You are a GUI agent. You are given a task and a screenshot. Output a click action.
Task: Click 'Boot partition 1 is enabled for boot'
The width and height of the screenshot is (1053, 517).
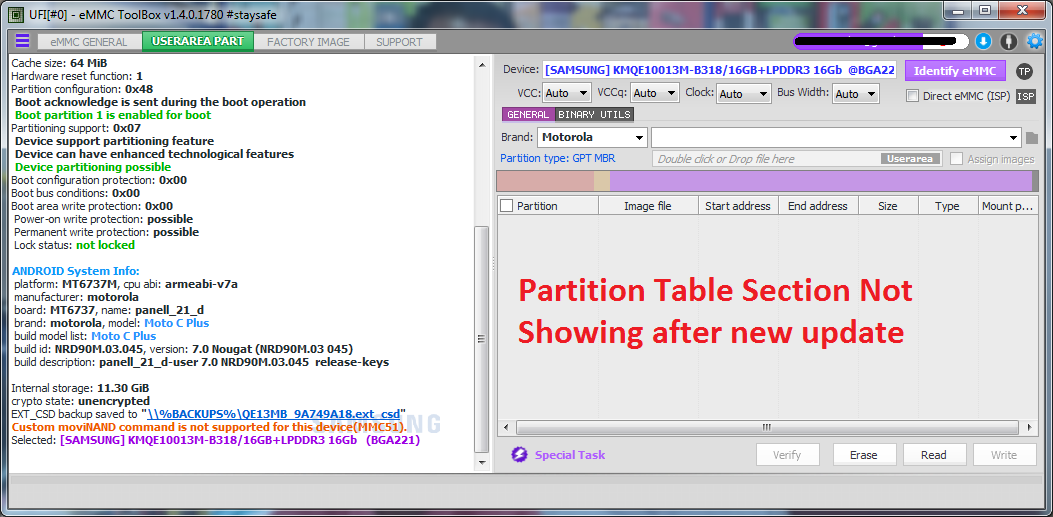click(113, 115)
